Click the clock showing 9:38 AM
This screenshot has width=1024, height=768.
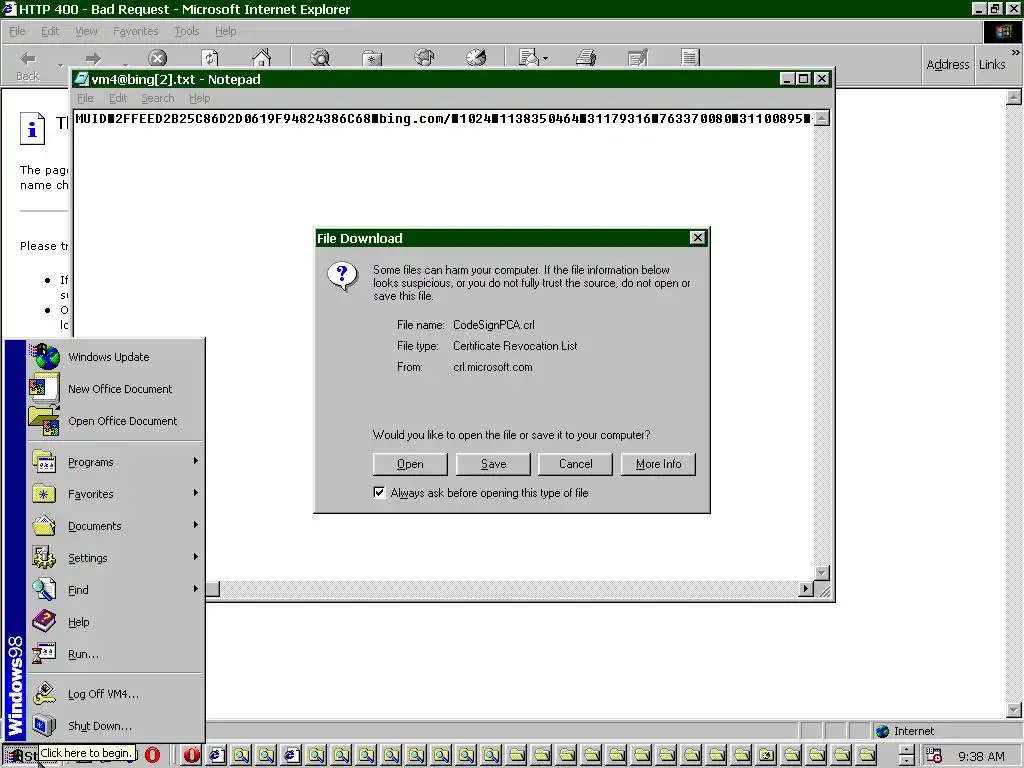pyautogui.click(x=982, y=756)
